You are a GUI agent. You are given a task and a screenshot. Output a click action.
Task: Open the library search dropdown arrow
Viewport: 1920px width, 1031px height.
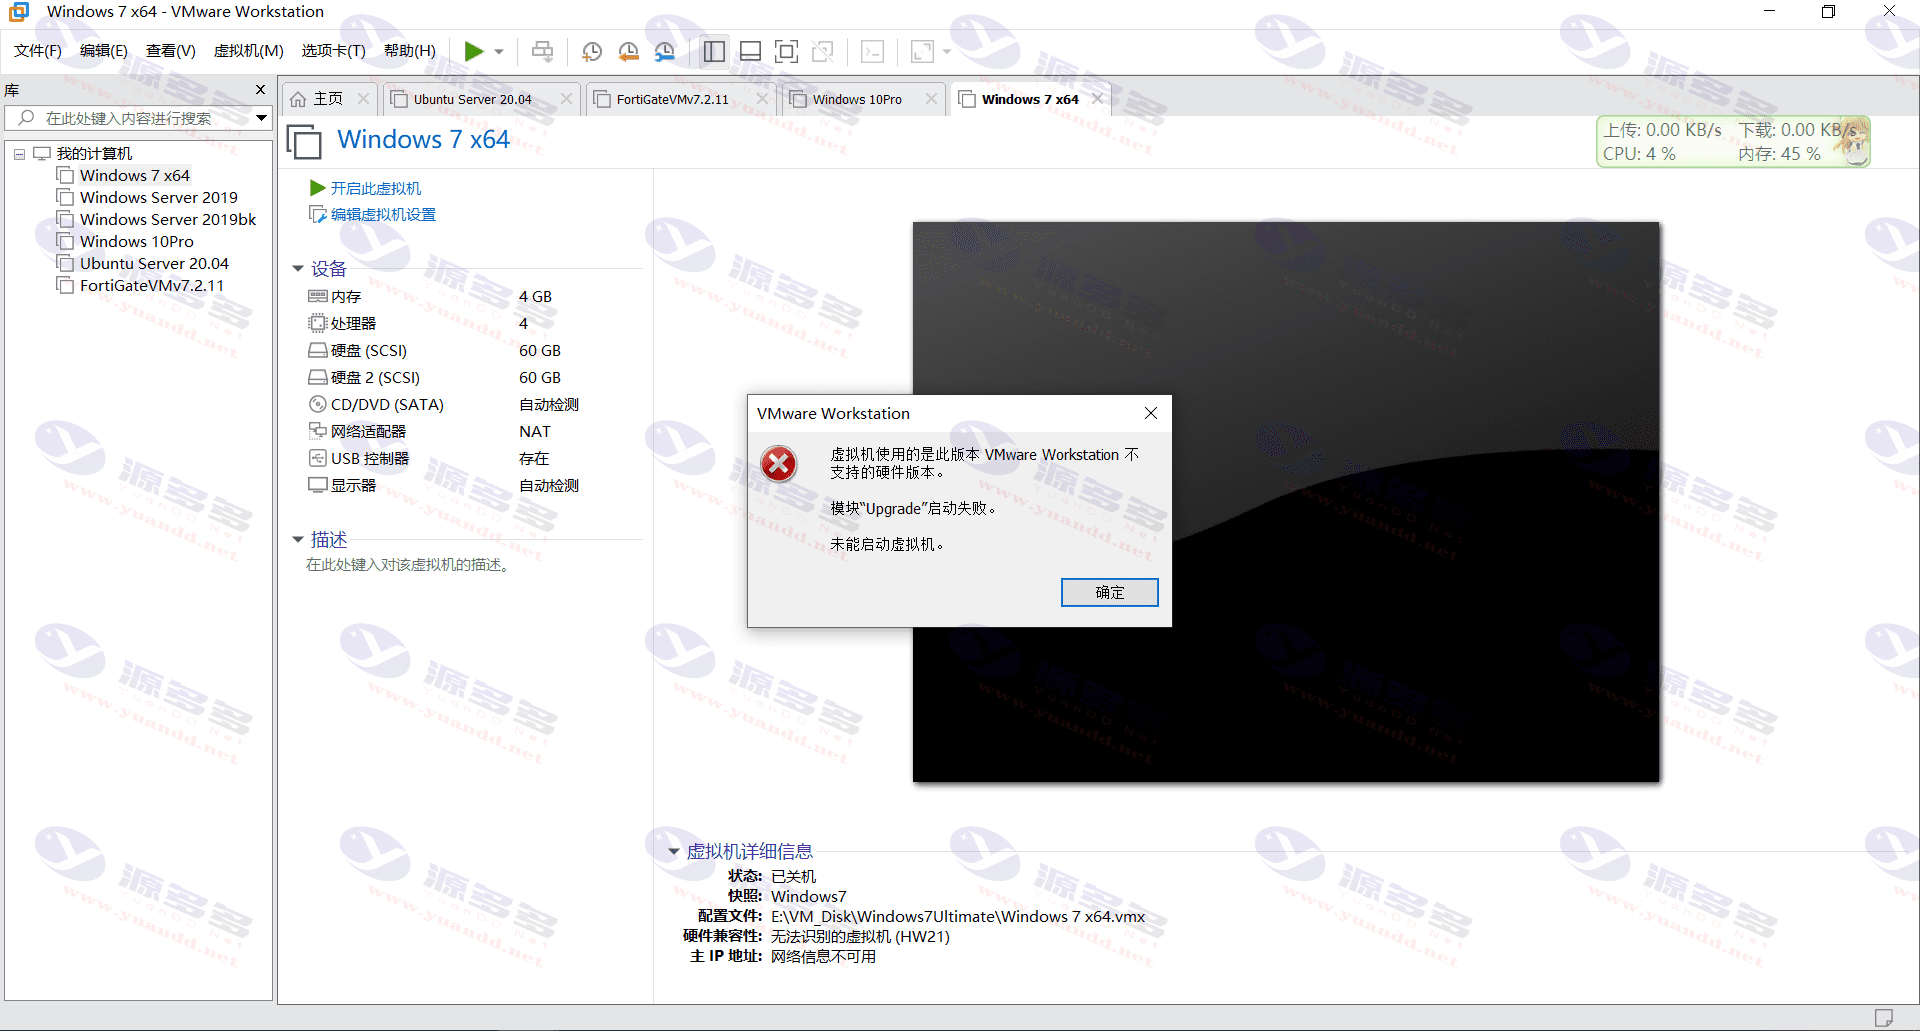coord(261,118)
